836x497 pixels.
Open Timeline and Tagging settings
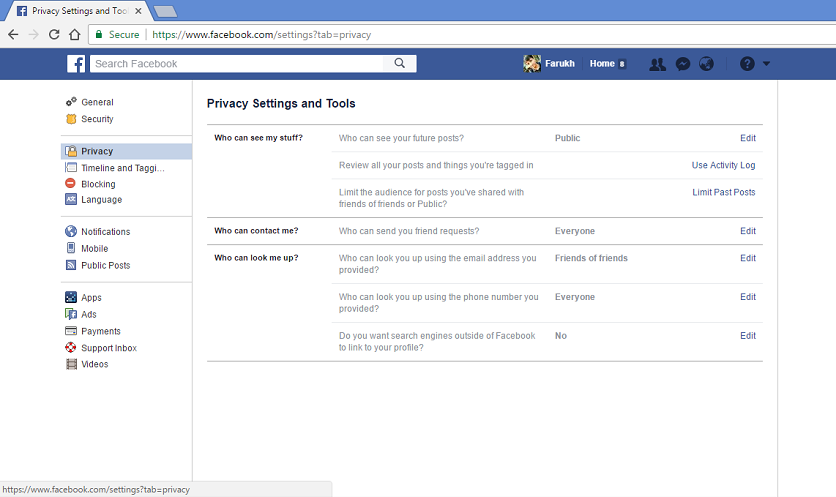click(x=123, y=168)
